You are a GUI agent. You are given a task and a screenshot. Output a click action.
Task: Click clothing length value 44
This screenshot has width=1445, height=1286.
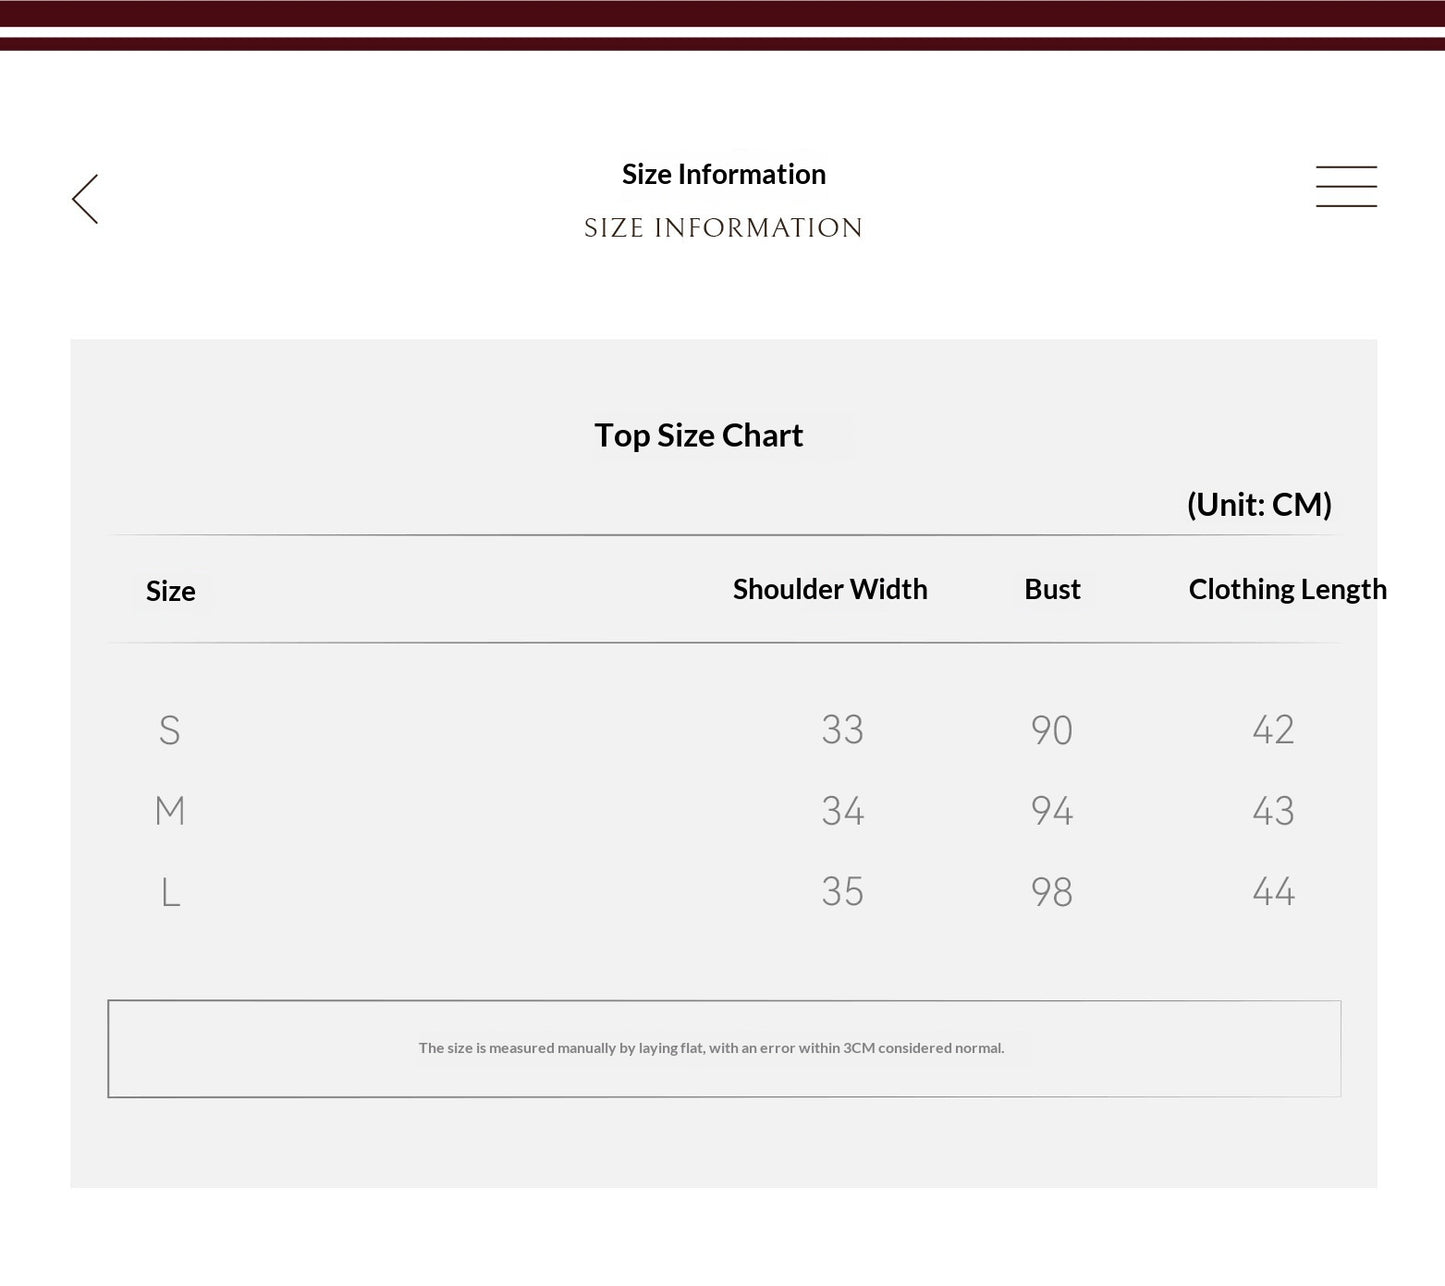point(1273,892)
